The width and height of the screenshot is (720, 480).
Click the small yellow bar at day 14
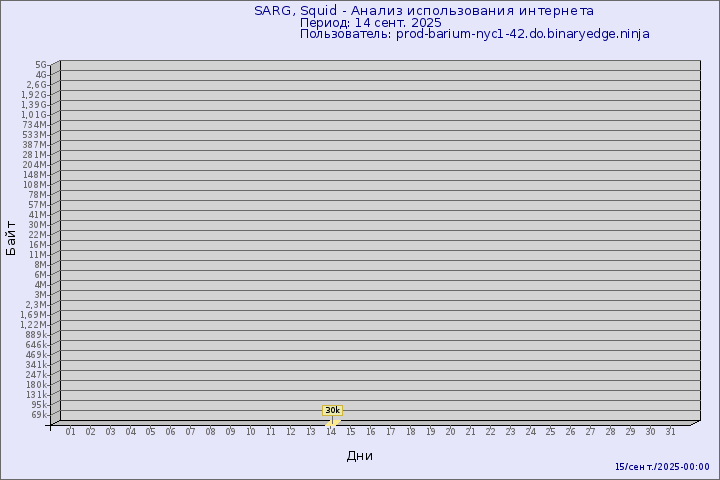(x=333, y=421)
